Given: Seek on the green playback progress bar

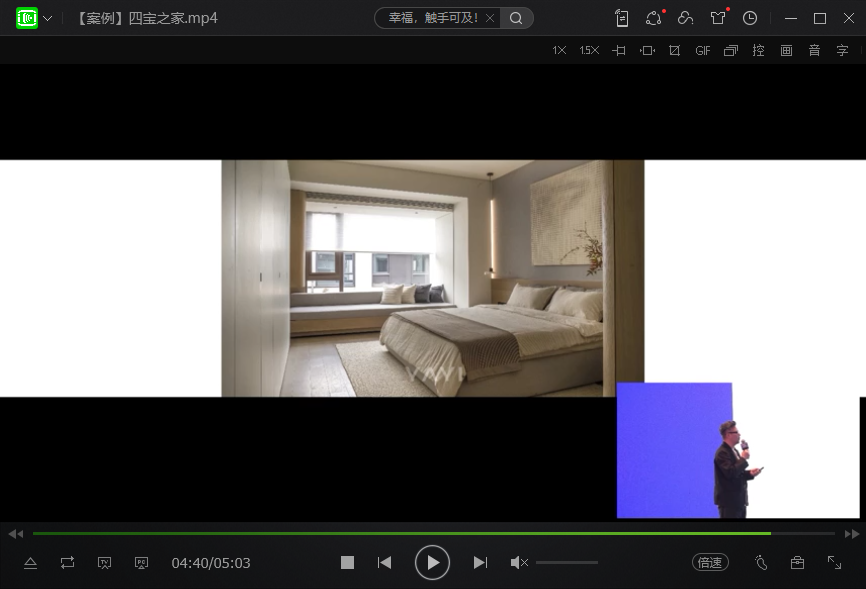Looking at the screenshot, I should point(434,534).
